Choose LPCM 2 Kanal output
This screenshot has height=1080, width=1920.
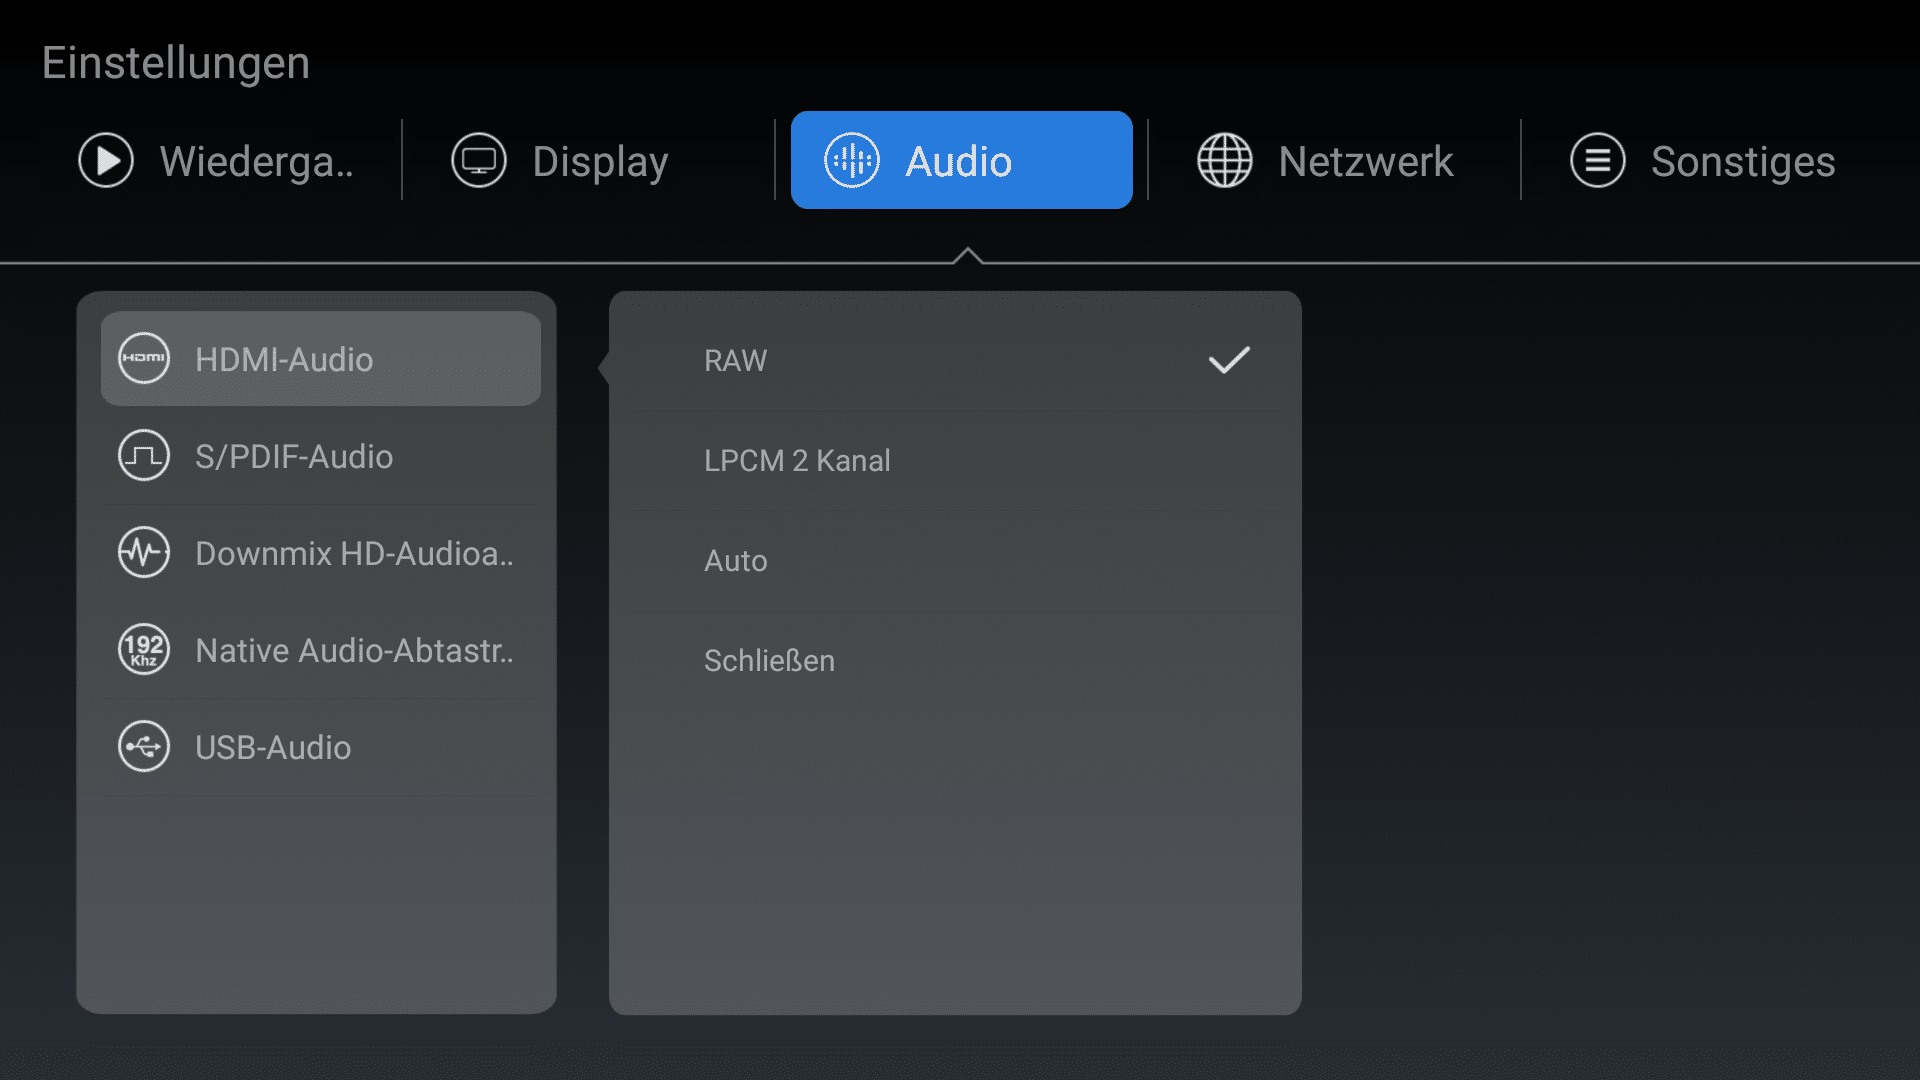pyautogui.click(x=797, y=461)
